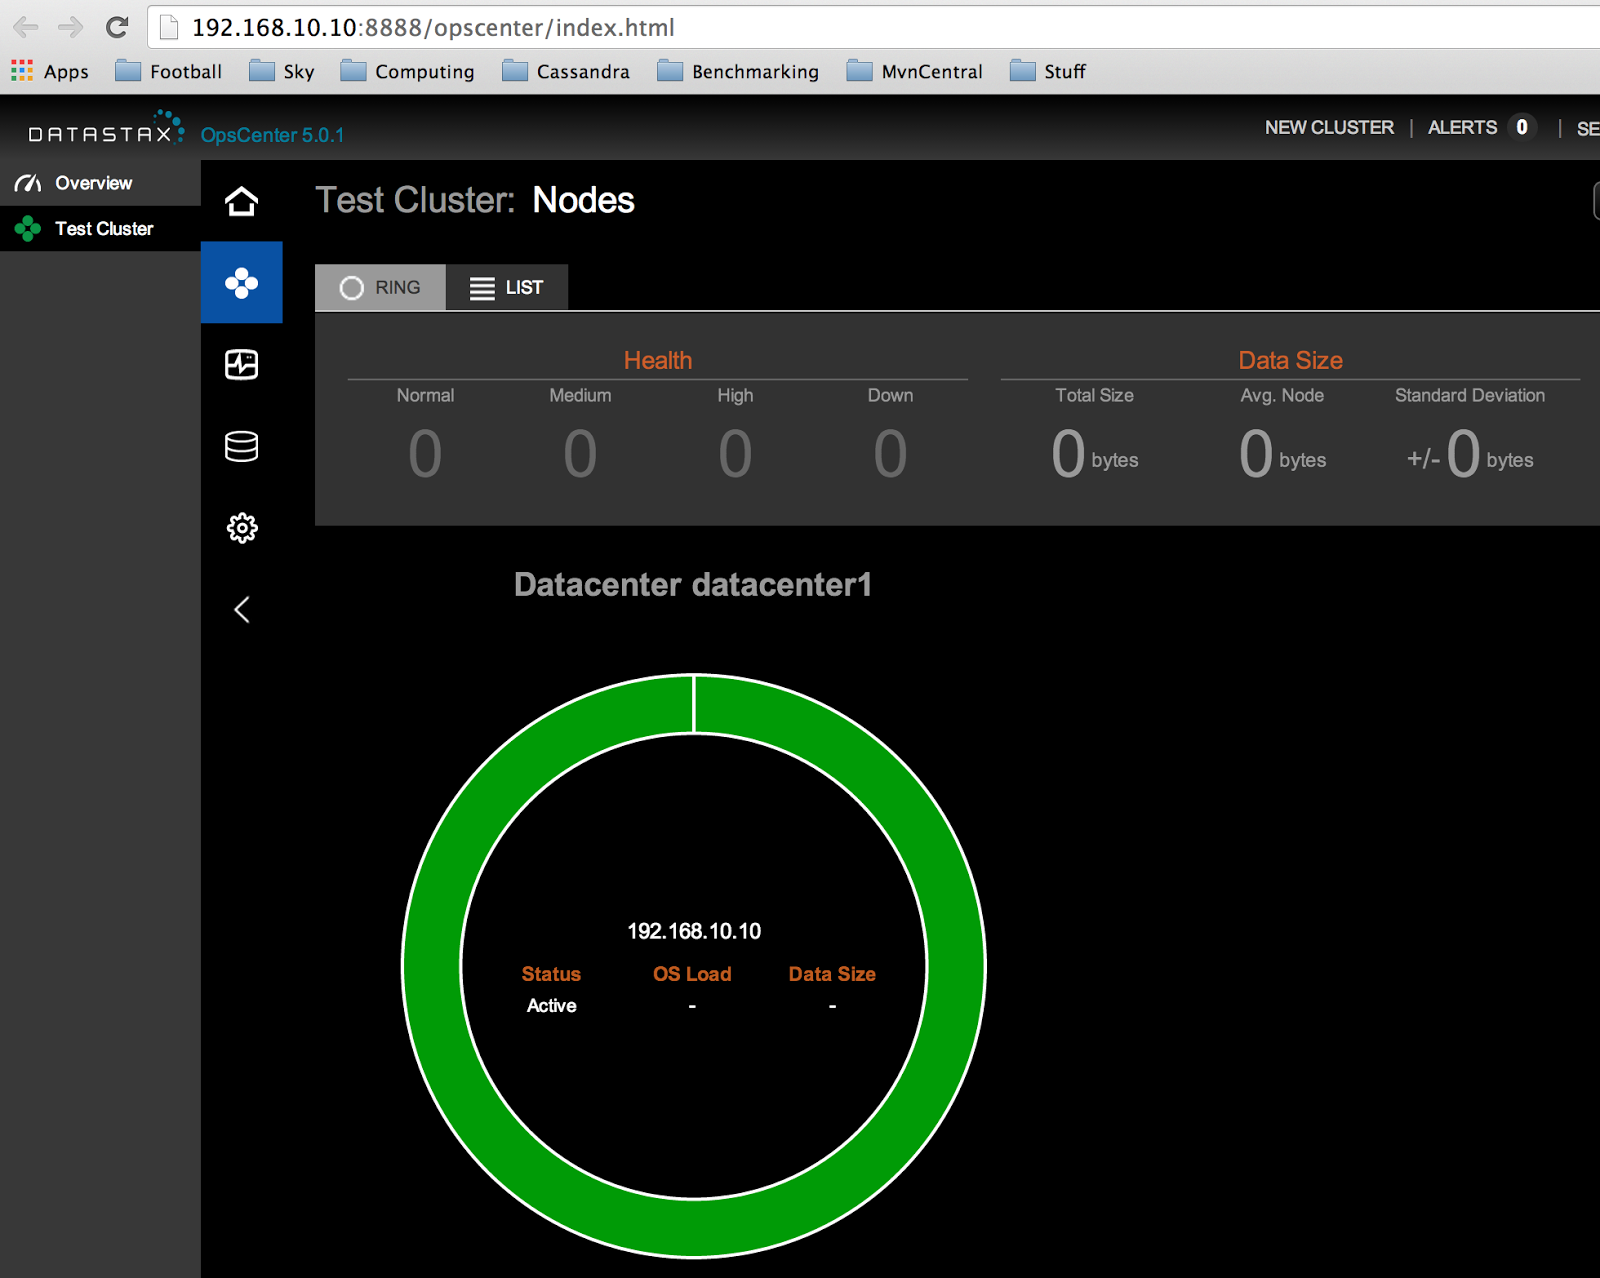Click the NEW CLUSTER link
Viewport: 1600px width, 1278px height.
click(x=1329, y=127)
